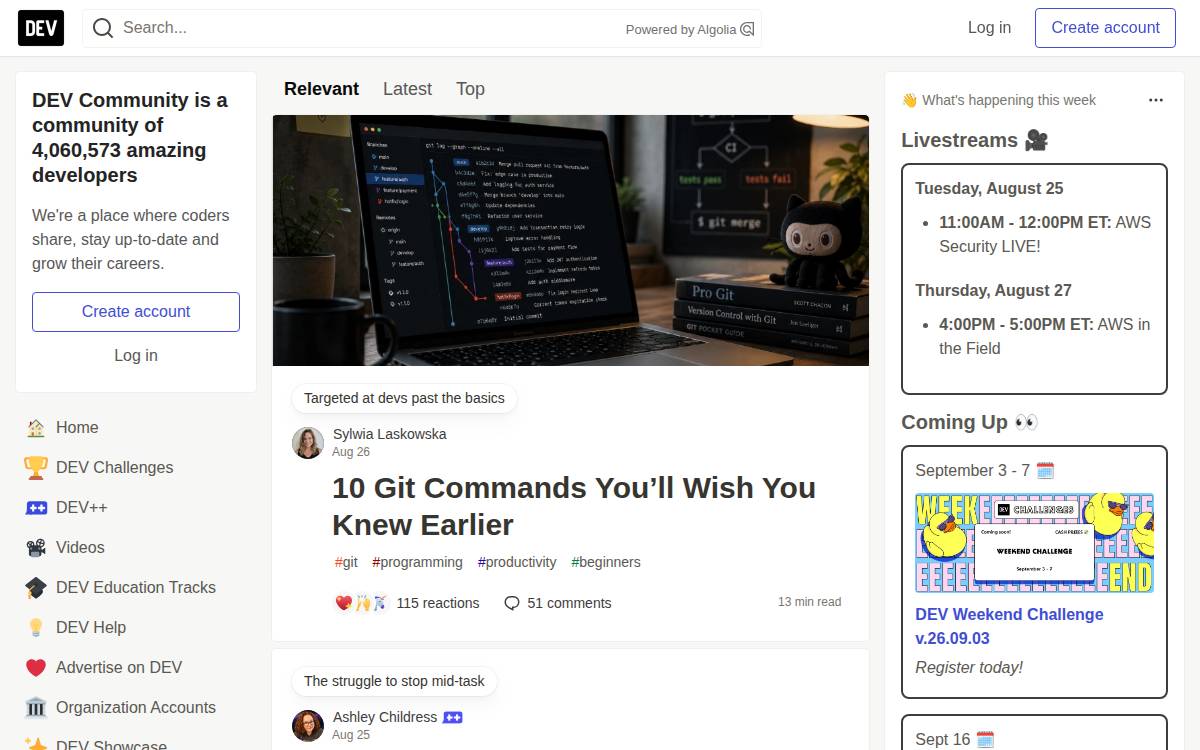Open DEV Help in the sidebar
The width and height of the screenshot is (1200, 750).
click(x=136, y=628)
